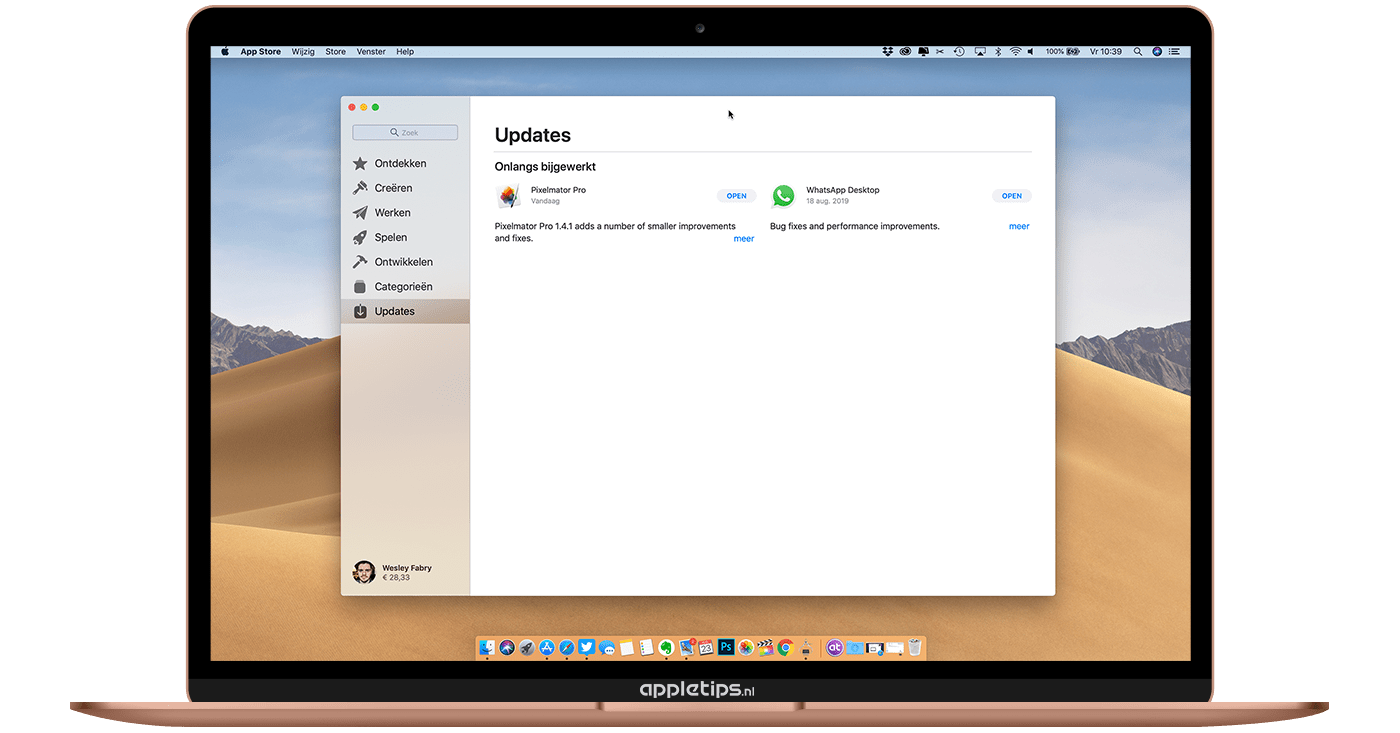Open the Time Machine status menu
The width and height of the screenshot is (1400, 733).
click(959, 51)
